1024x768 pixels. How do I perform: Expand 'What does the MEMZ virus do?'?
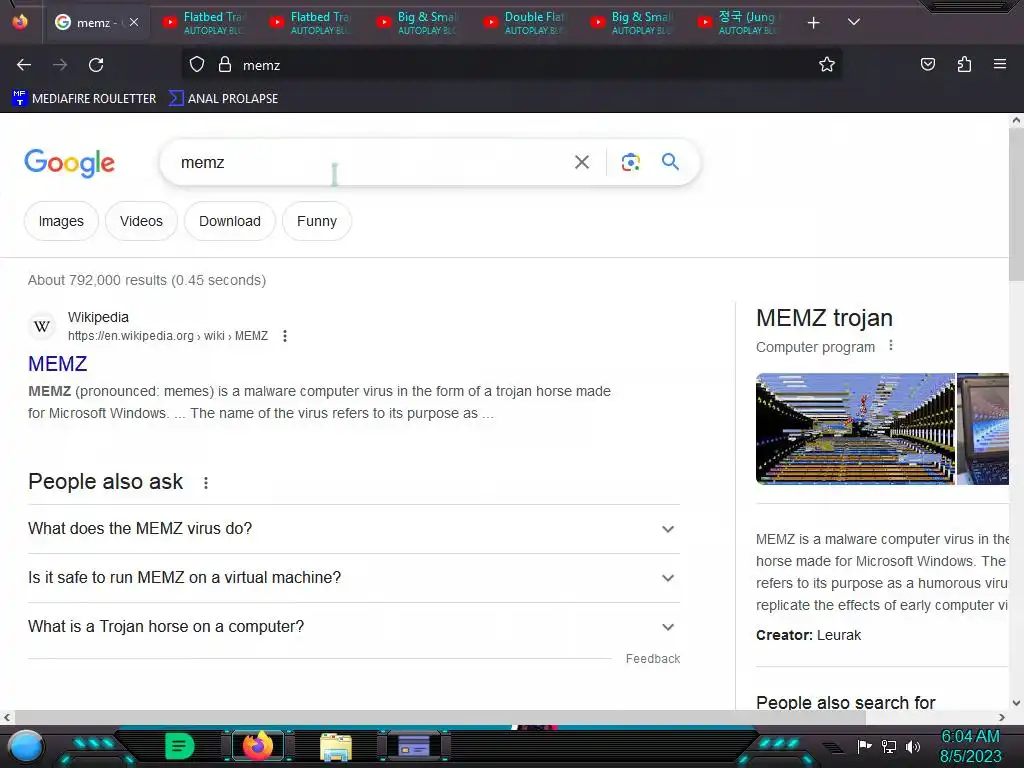[x=354, y=529]
